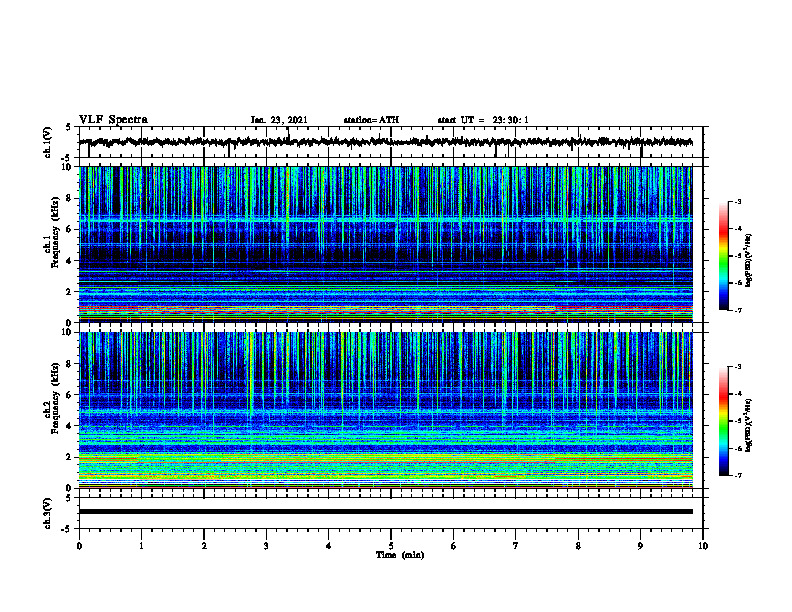Click the VLF Spectra plot title

pyautogui.click(x=113, y=120)
